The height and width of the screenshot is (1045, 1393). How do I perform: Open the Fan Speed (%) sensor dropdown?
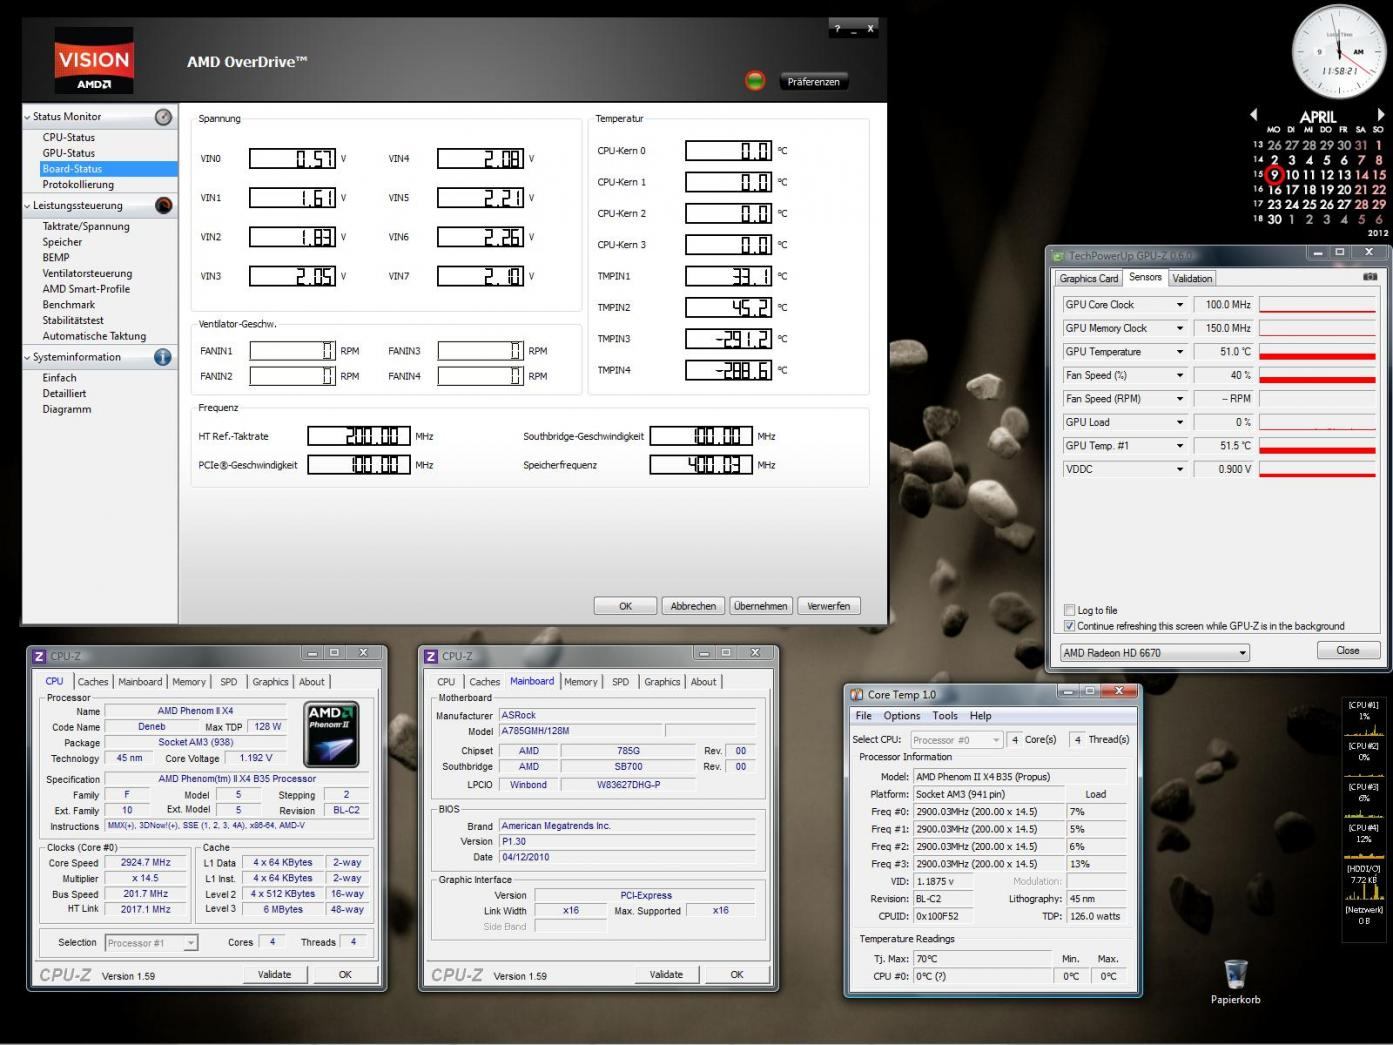1180,375
